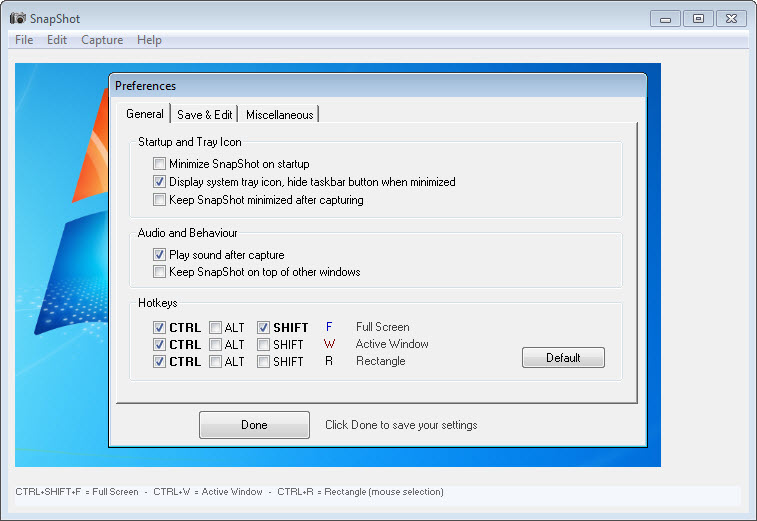The image size is (757, 521).
Task: Click the Preferences dialog title
Action: click(x=145, y=86)
